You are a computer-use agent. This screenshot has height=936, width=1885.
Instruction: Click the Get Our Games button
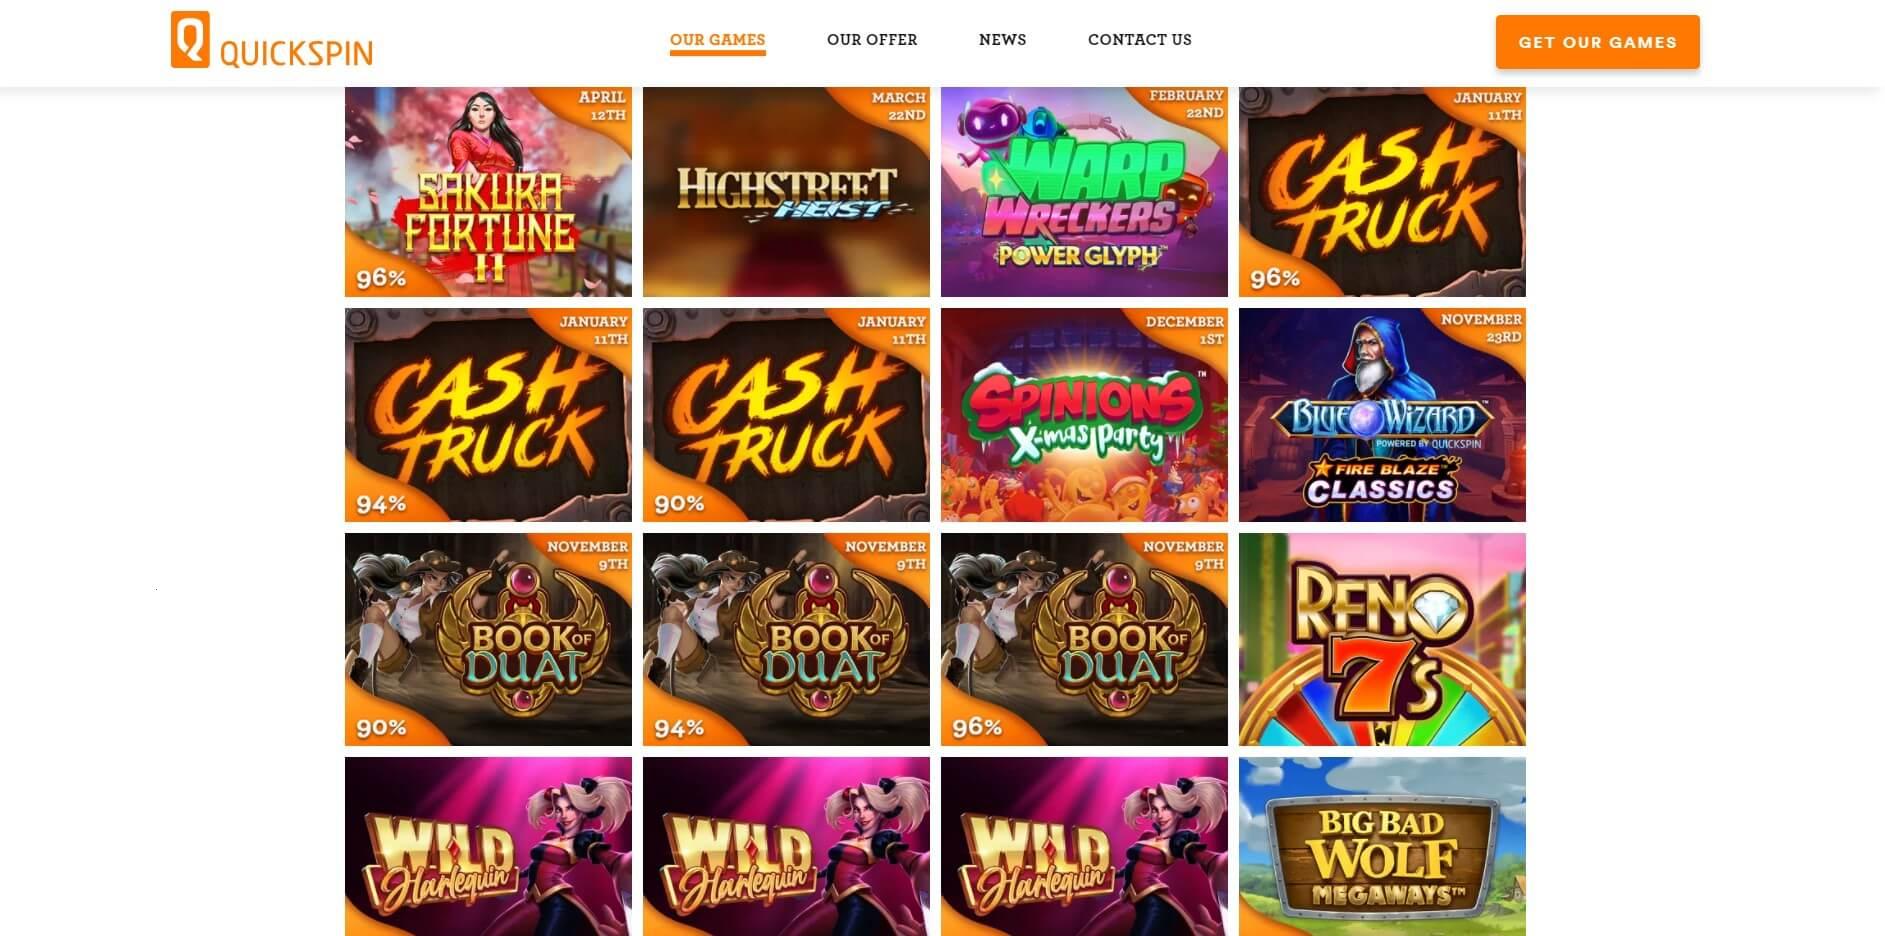(x=1597, y=42)
